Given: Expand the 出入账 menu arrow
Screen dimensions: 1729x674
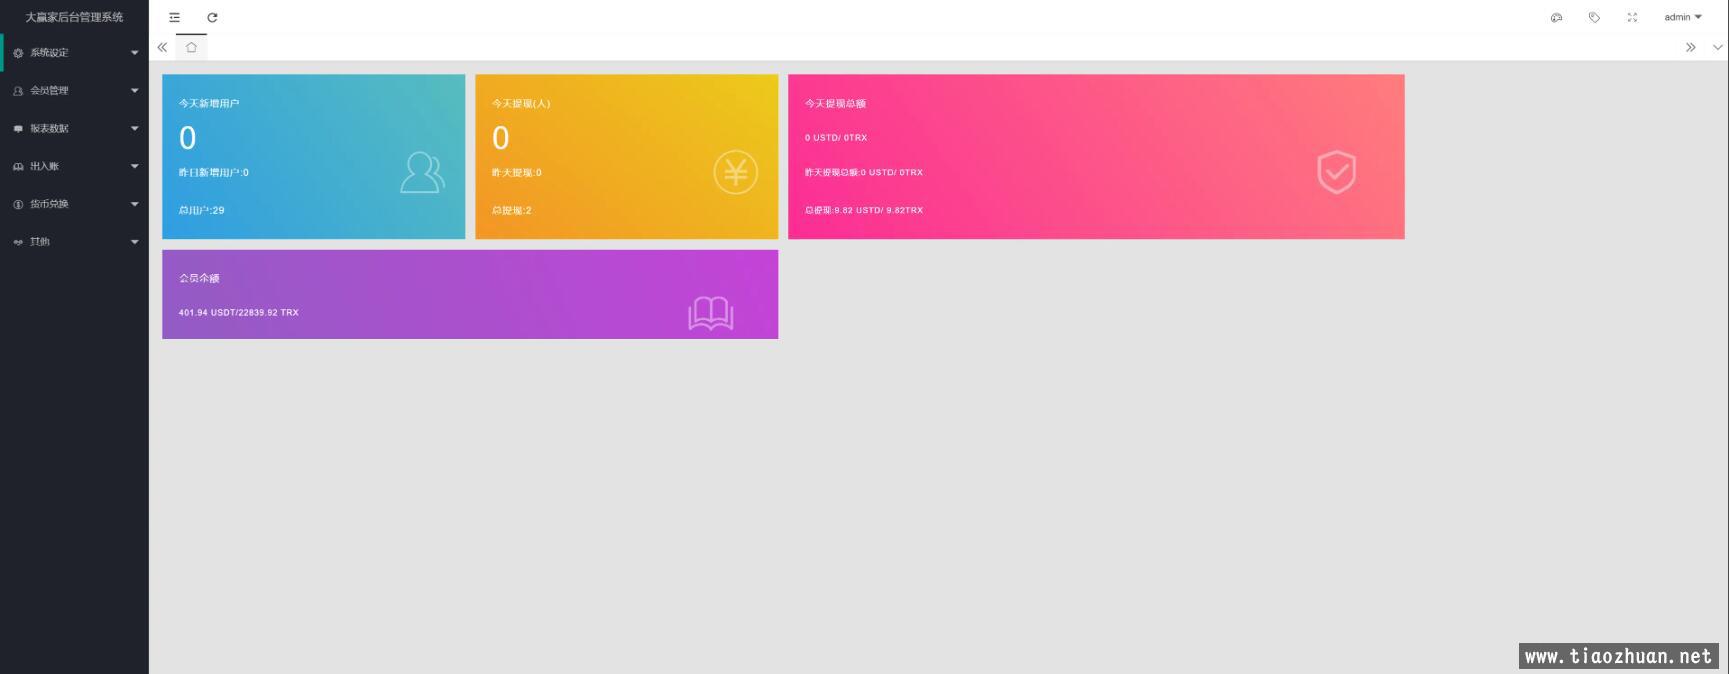Looking at the screenshot, I should (135, 167).
